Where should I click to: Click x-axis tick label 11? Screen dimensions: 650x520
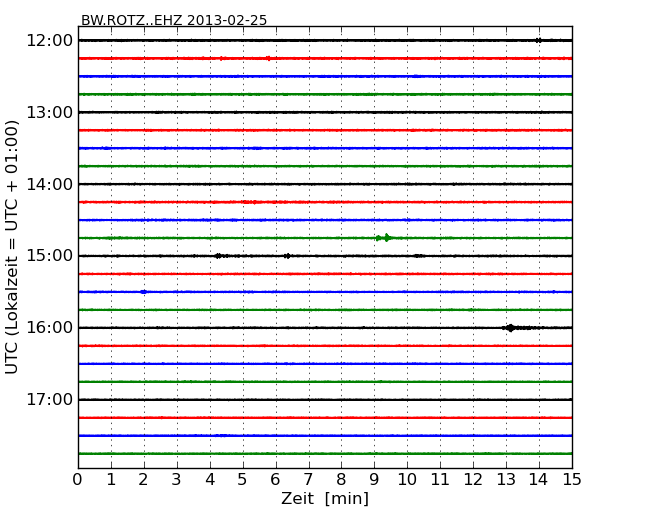[440, 480]
